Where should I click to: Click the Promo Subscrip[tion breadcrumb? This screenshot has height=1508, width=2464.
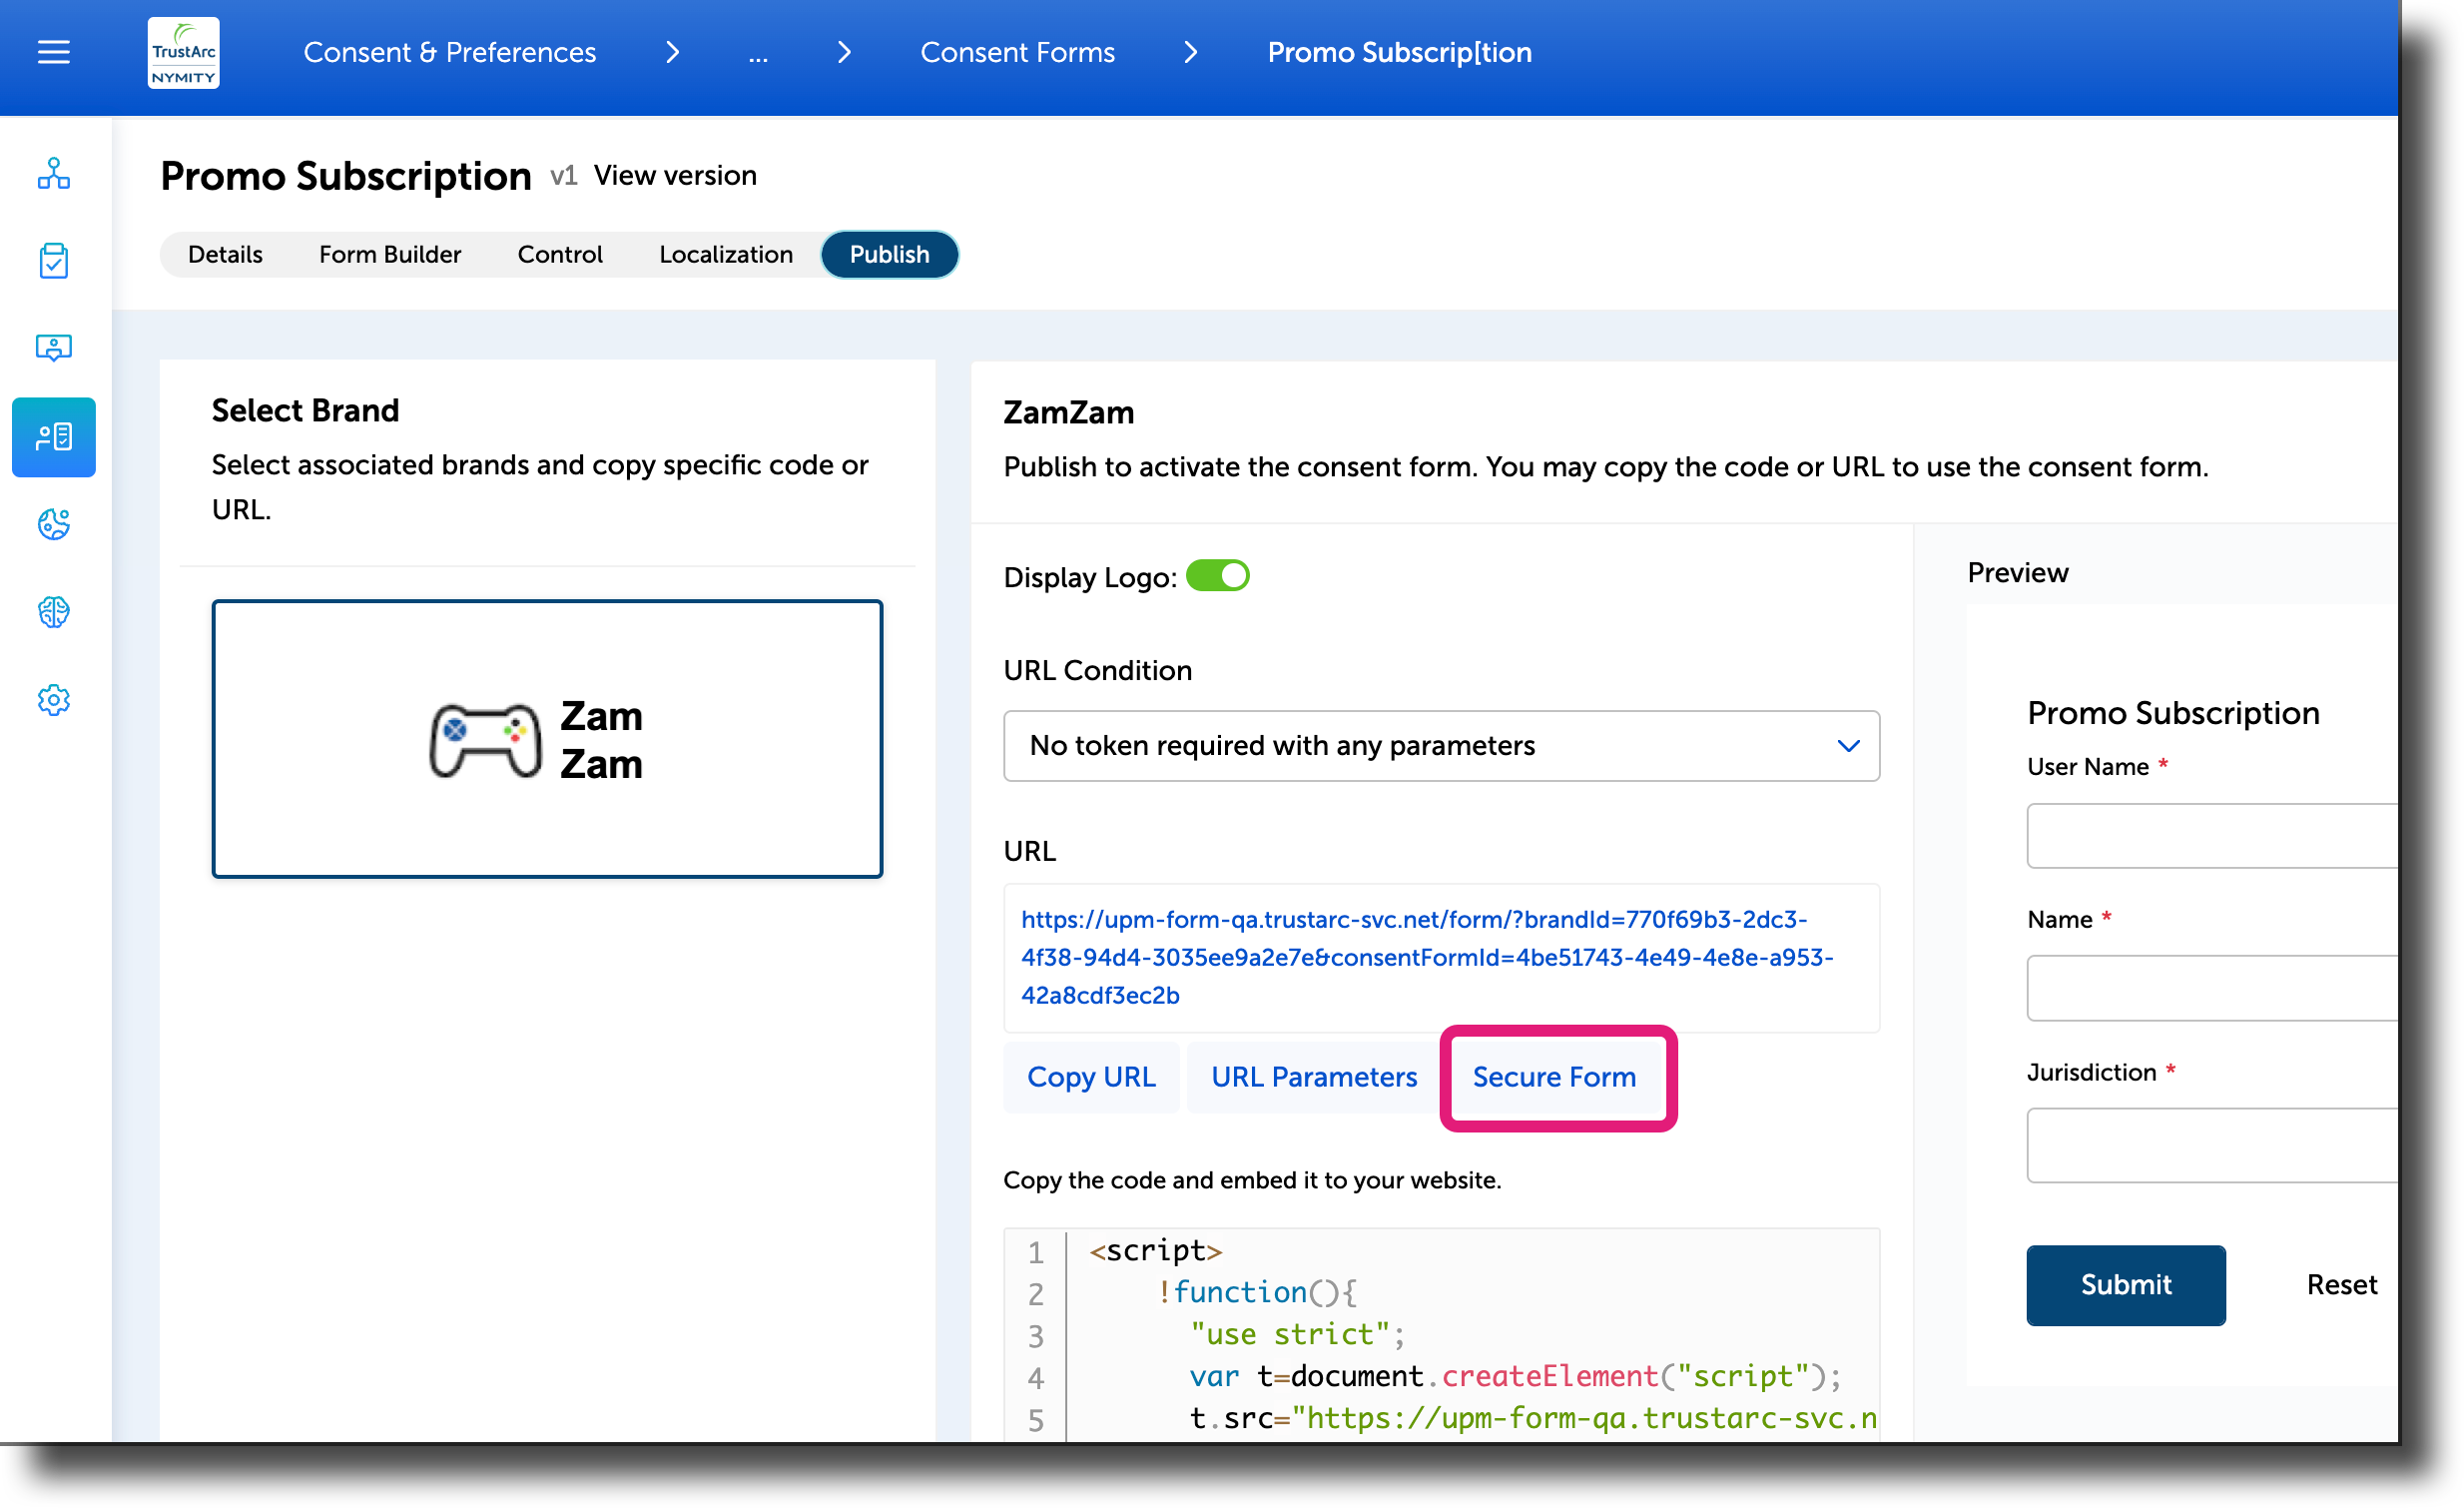pyautogui.click(x=1399, y=52)
